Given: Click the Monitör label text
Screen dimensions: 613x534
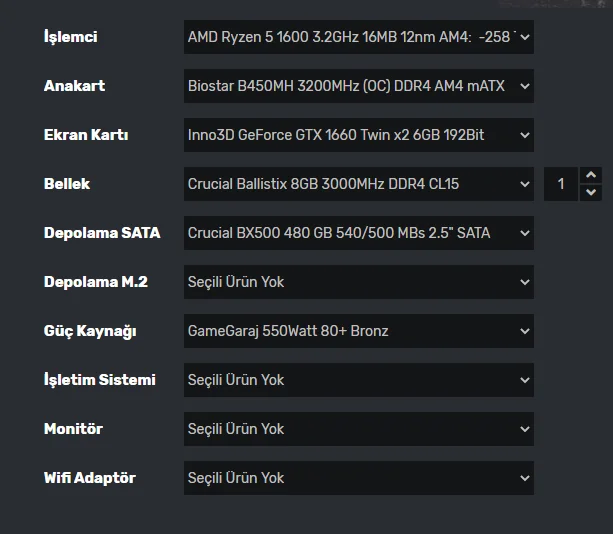Looking at the screenshot, I should pyautogui.click(x=73, y=429).
